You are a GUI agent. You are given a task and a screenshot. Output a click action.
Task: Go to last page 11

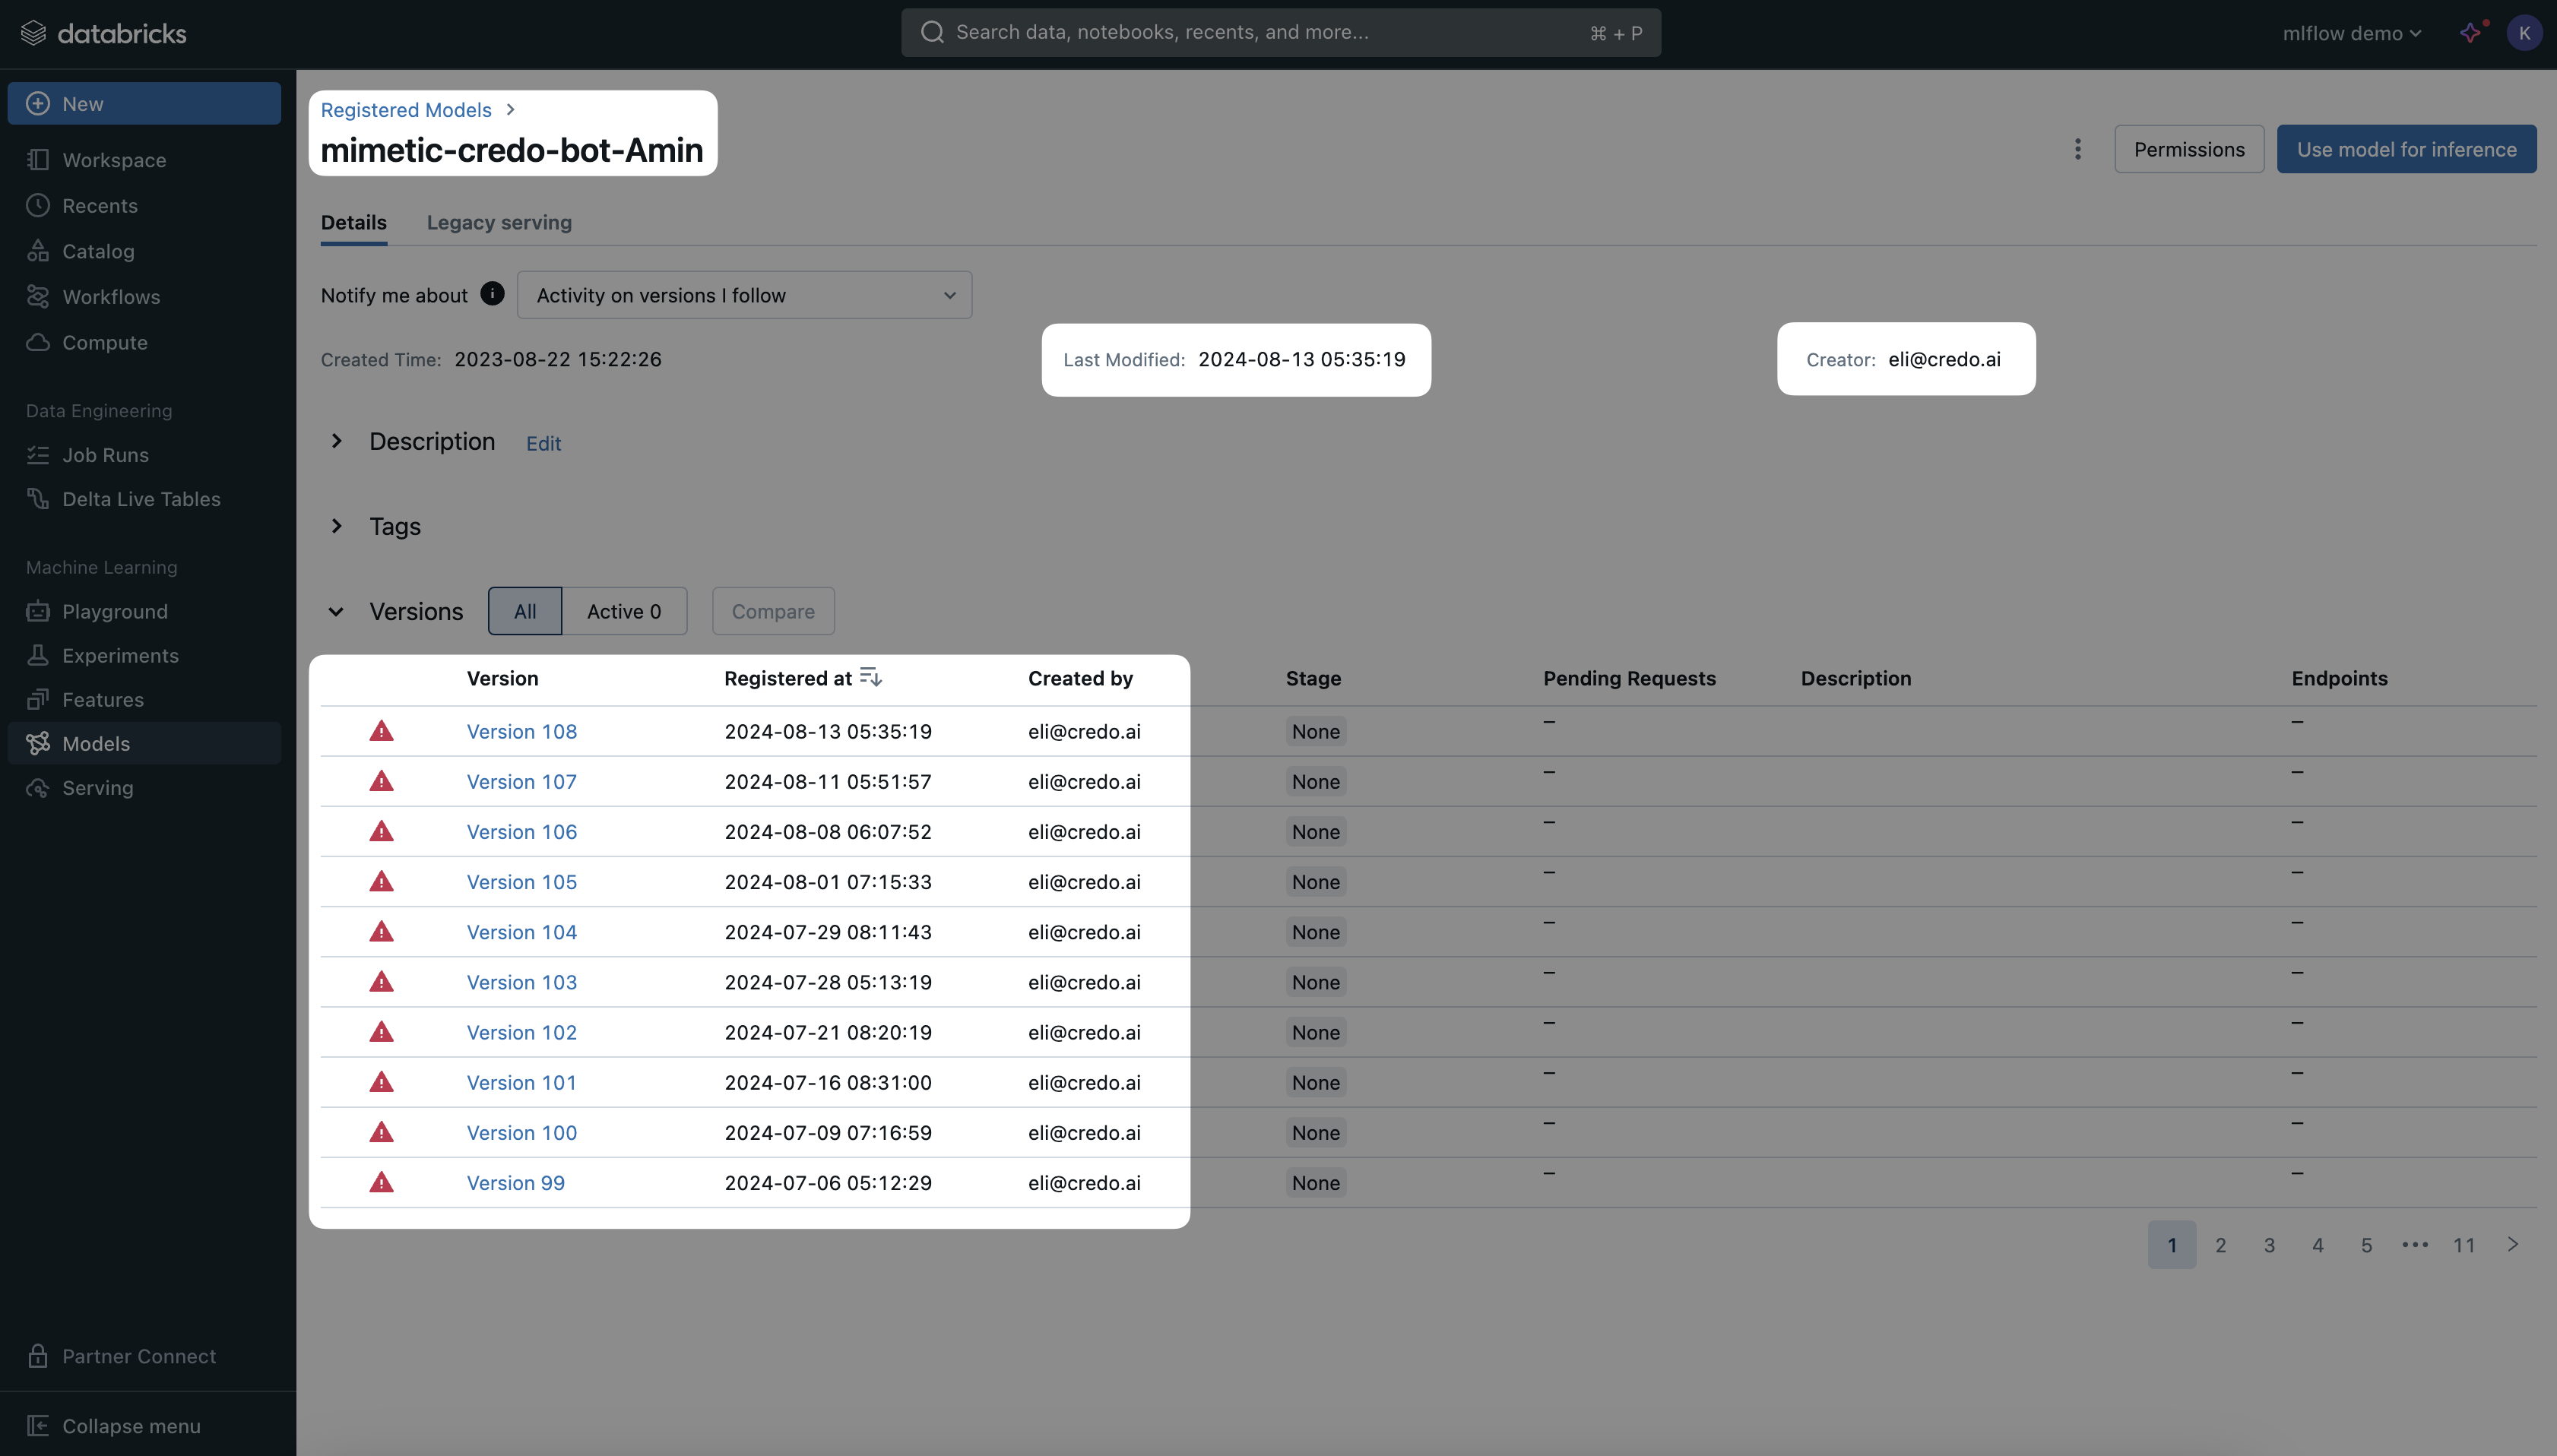pyautogui.click(x=2464, y=1245)
